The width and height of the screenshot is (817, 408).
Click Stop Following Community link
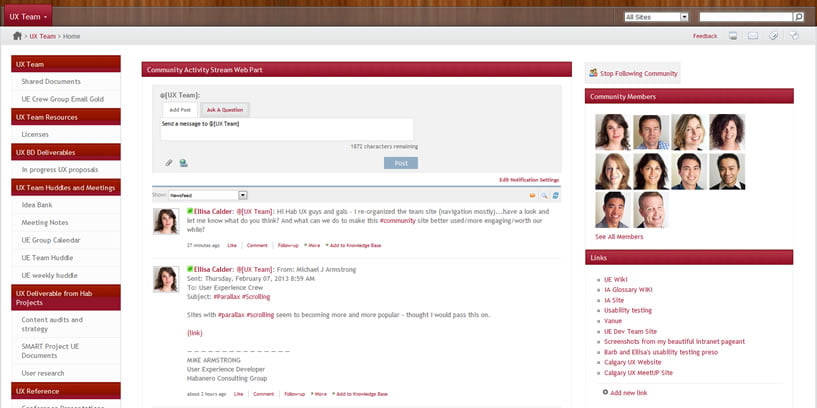pyautogui.click(x=639, y=73)
